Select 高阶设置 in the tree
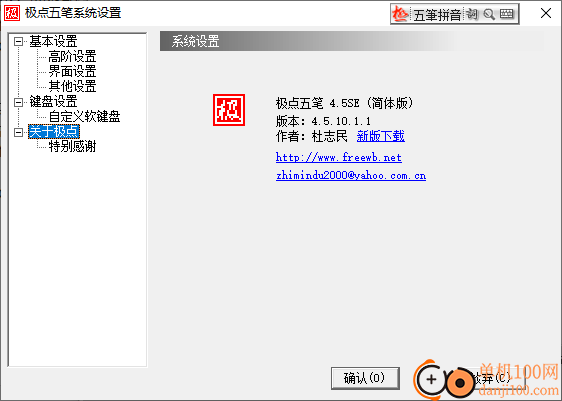Image resolution: width=562 pixels, height=401 pixels. 72,56
